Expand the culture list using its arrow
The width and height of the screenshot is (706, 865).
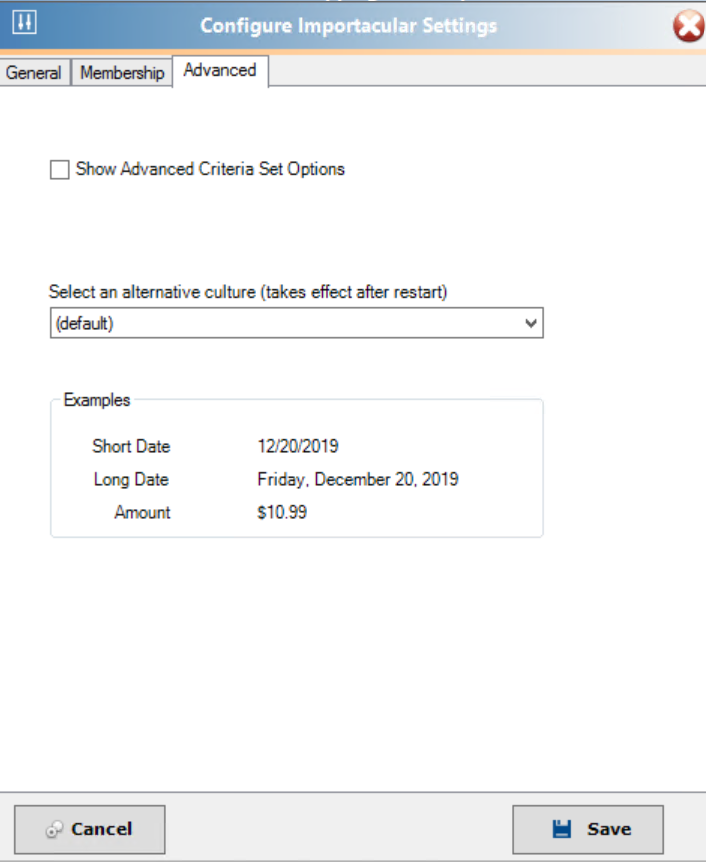click(531, 324)
